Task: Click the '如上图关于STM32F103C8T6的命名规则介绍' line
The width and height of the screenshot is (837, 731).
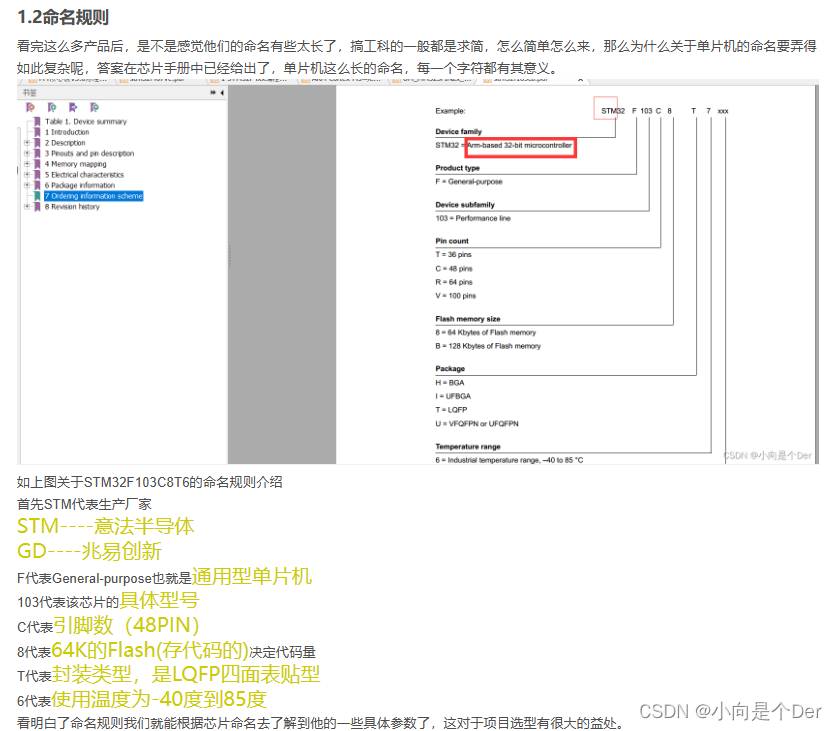Action: pyautogui.click(x=149, y=482)
